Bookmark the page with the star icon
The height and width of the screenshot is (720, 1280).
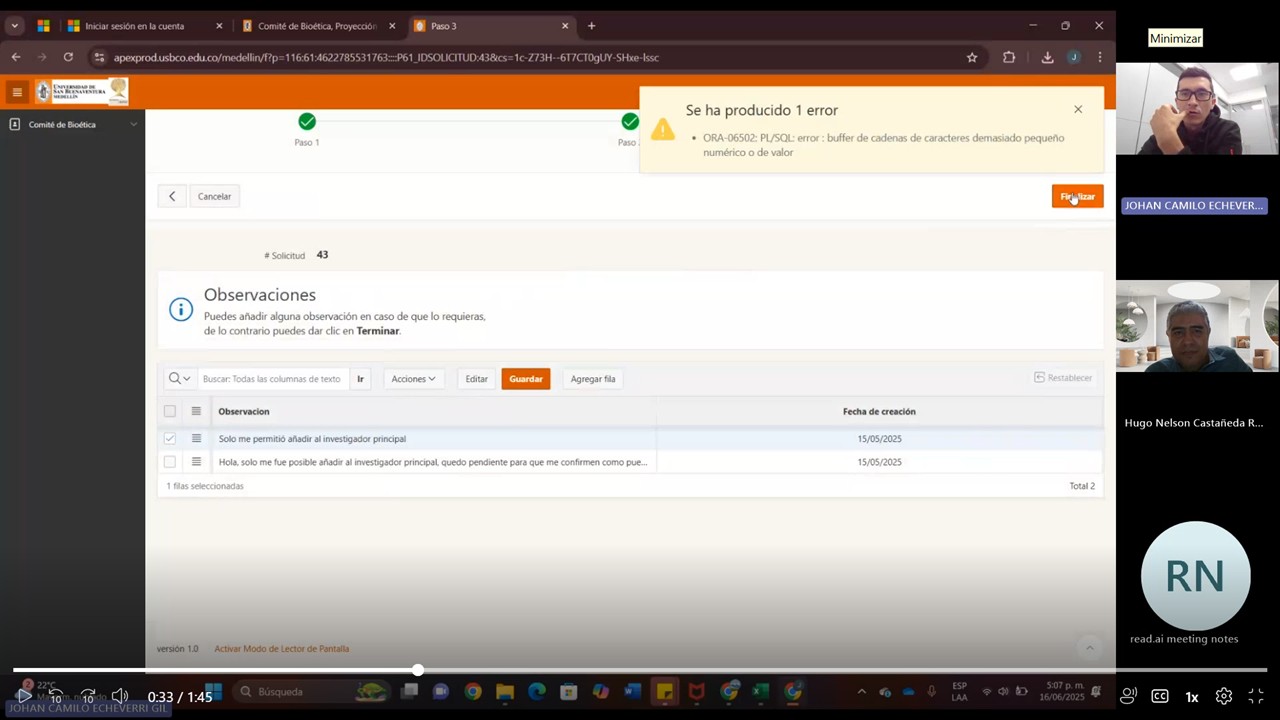pos(972,57)
